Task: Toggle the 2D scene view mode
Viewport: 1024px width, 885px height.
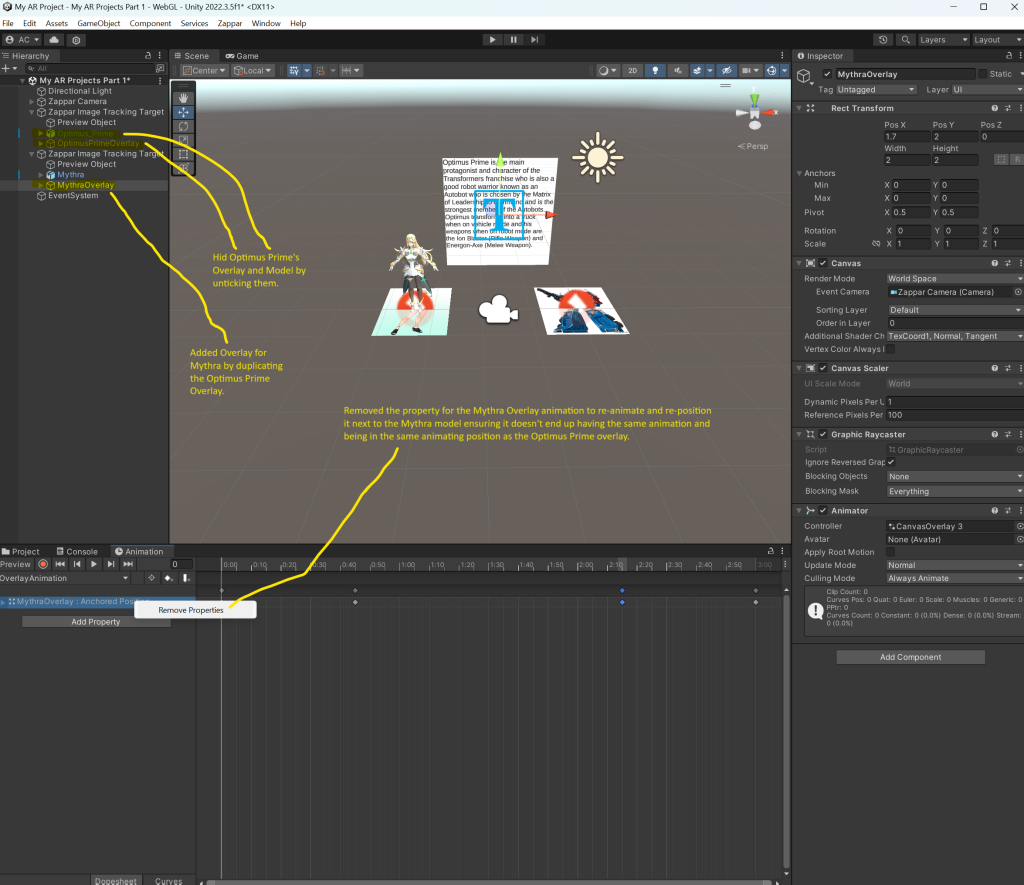Action: coord(632,71)
